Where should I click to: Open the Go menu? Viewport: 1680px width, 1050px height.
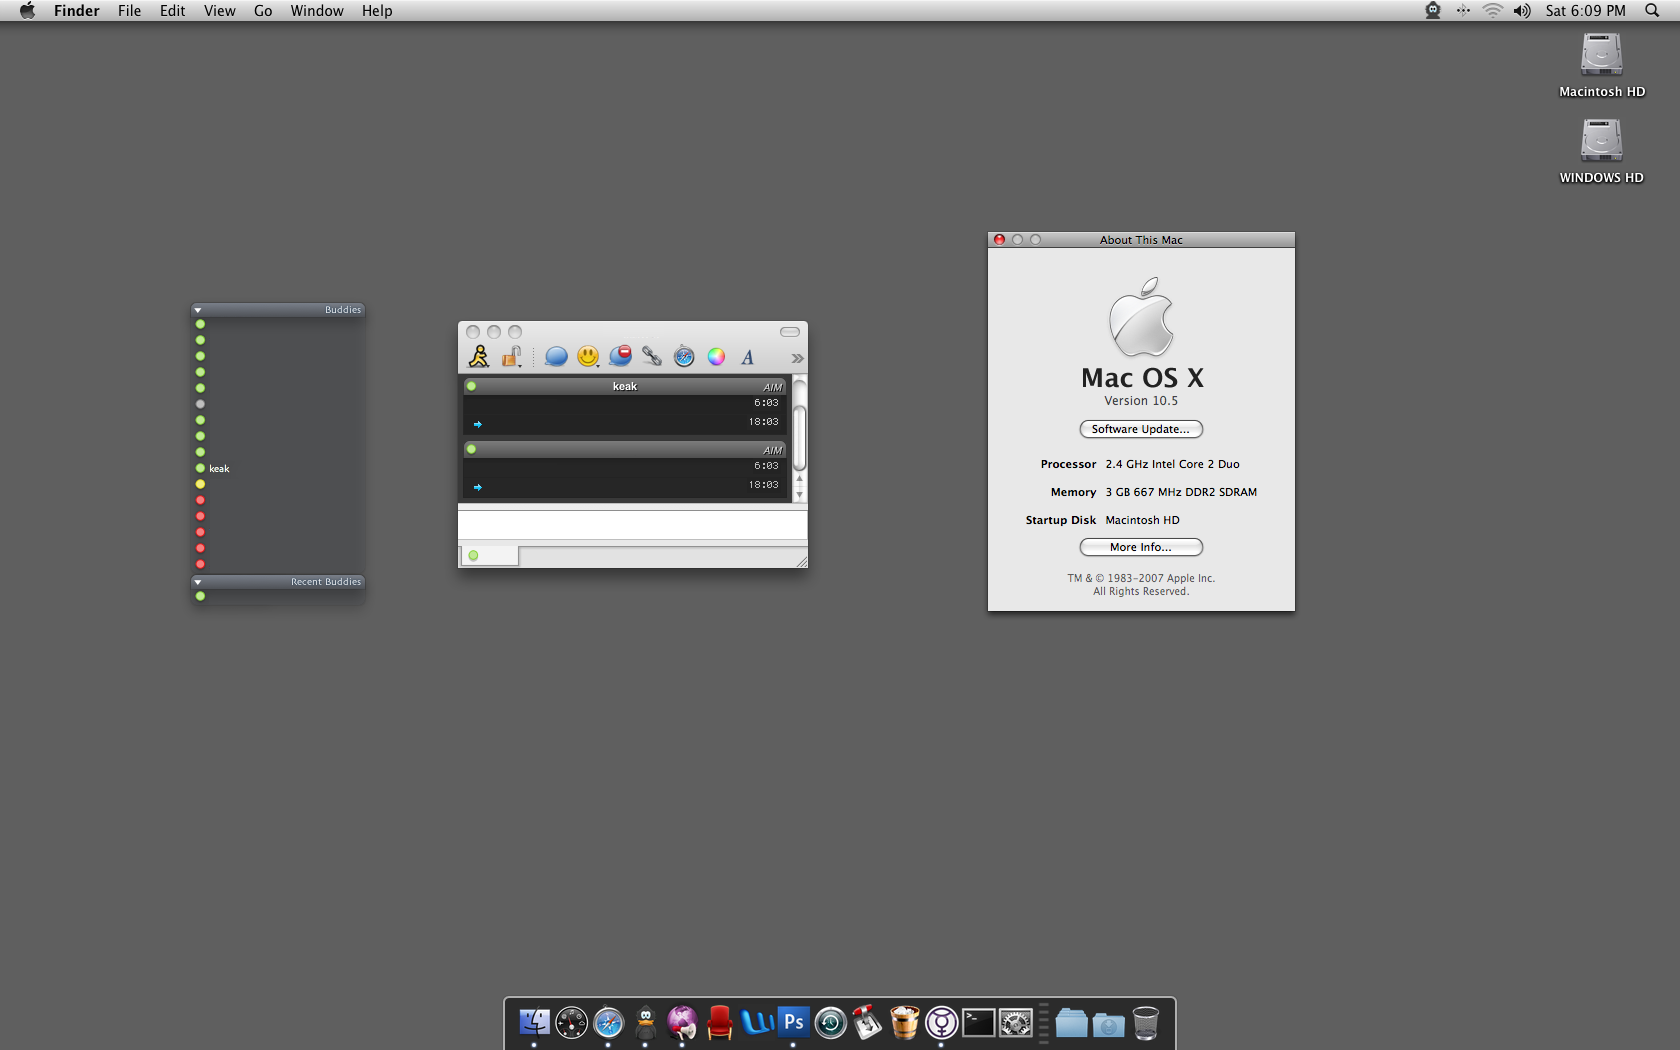point(263,11)
